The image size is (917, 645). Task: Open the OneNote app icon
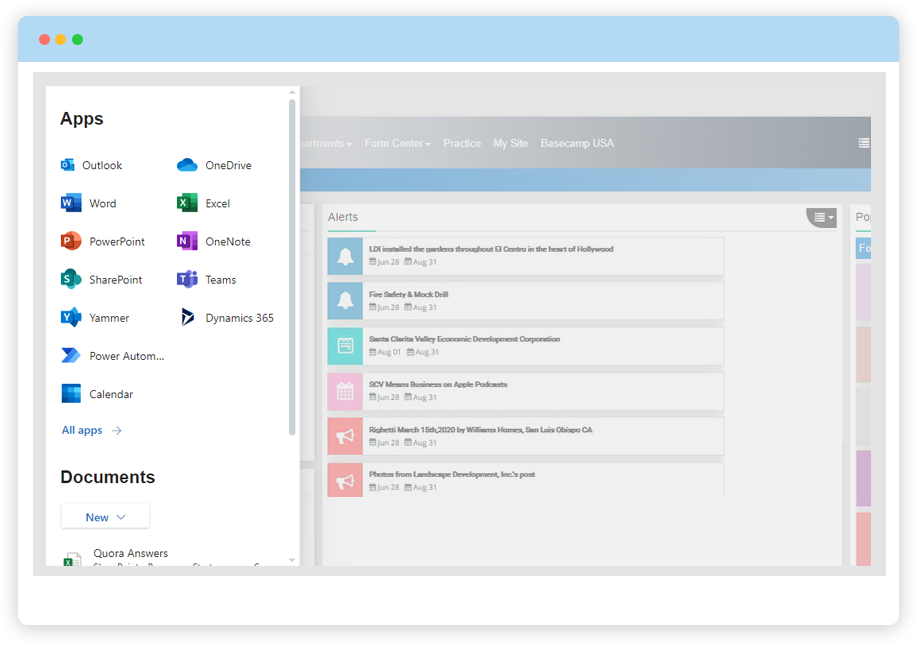tap(187, 241)
